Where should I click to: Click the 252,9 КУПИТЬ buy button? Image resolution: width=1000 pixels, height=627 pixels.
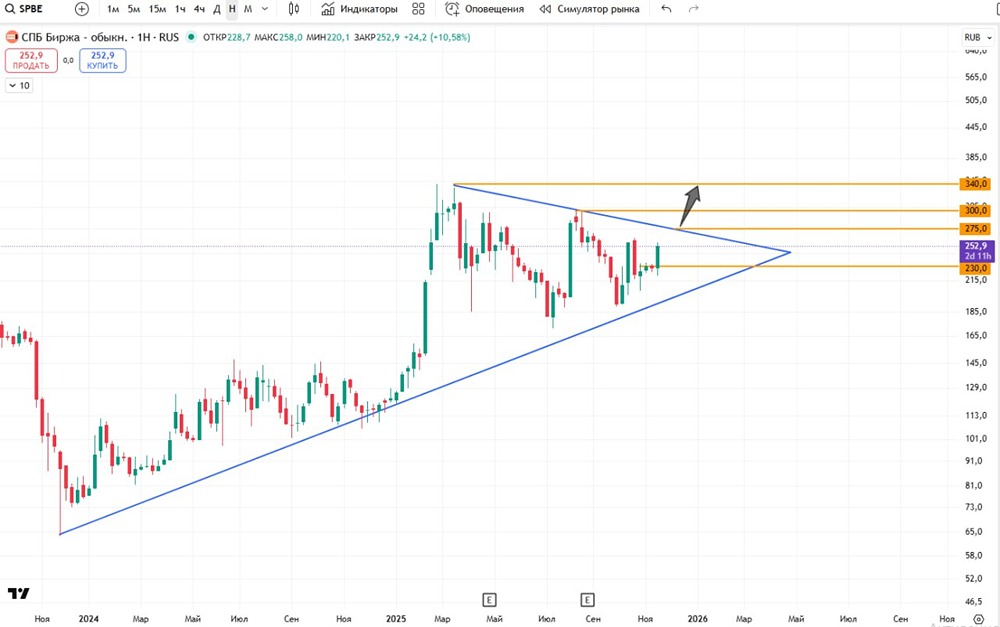coord(103,61)
